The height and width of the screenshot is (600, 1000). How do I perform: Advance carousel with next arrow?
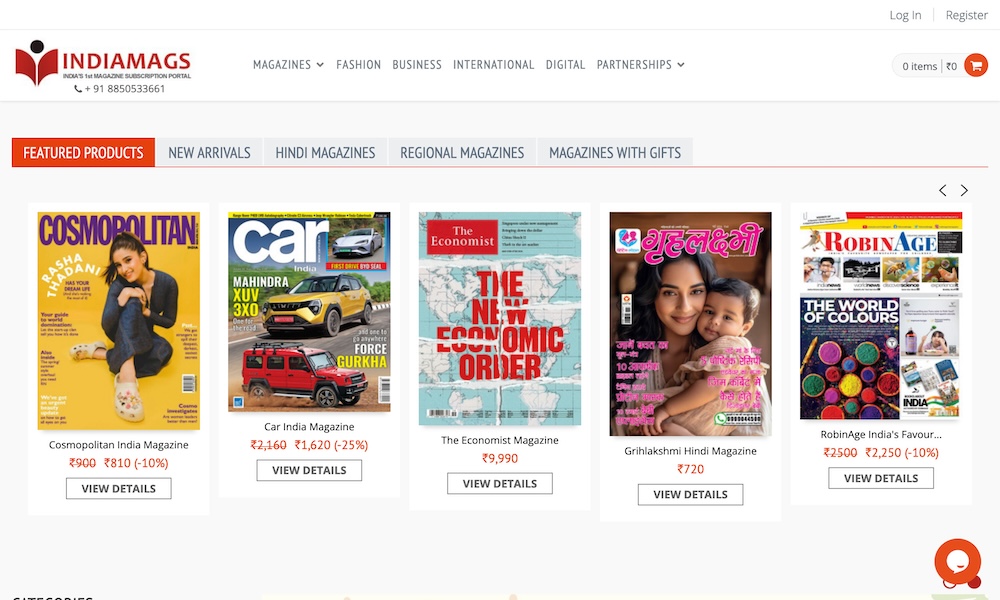coord(964,190)
